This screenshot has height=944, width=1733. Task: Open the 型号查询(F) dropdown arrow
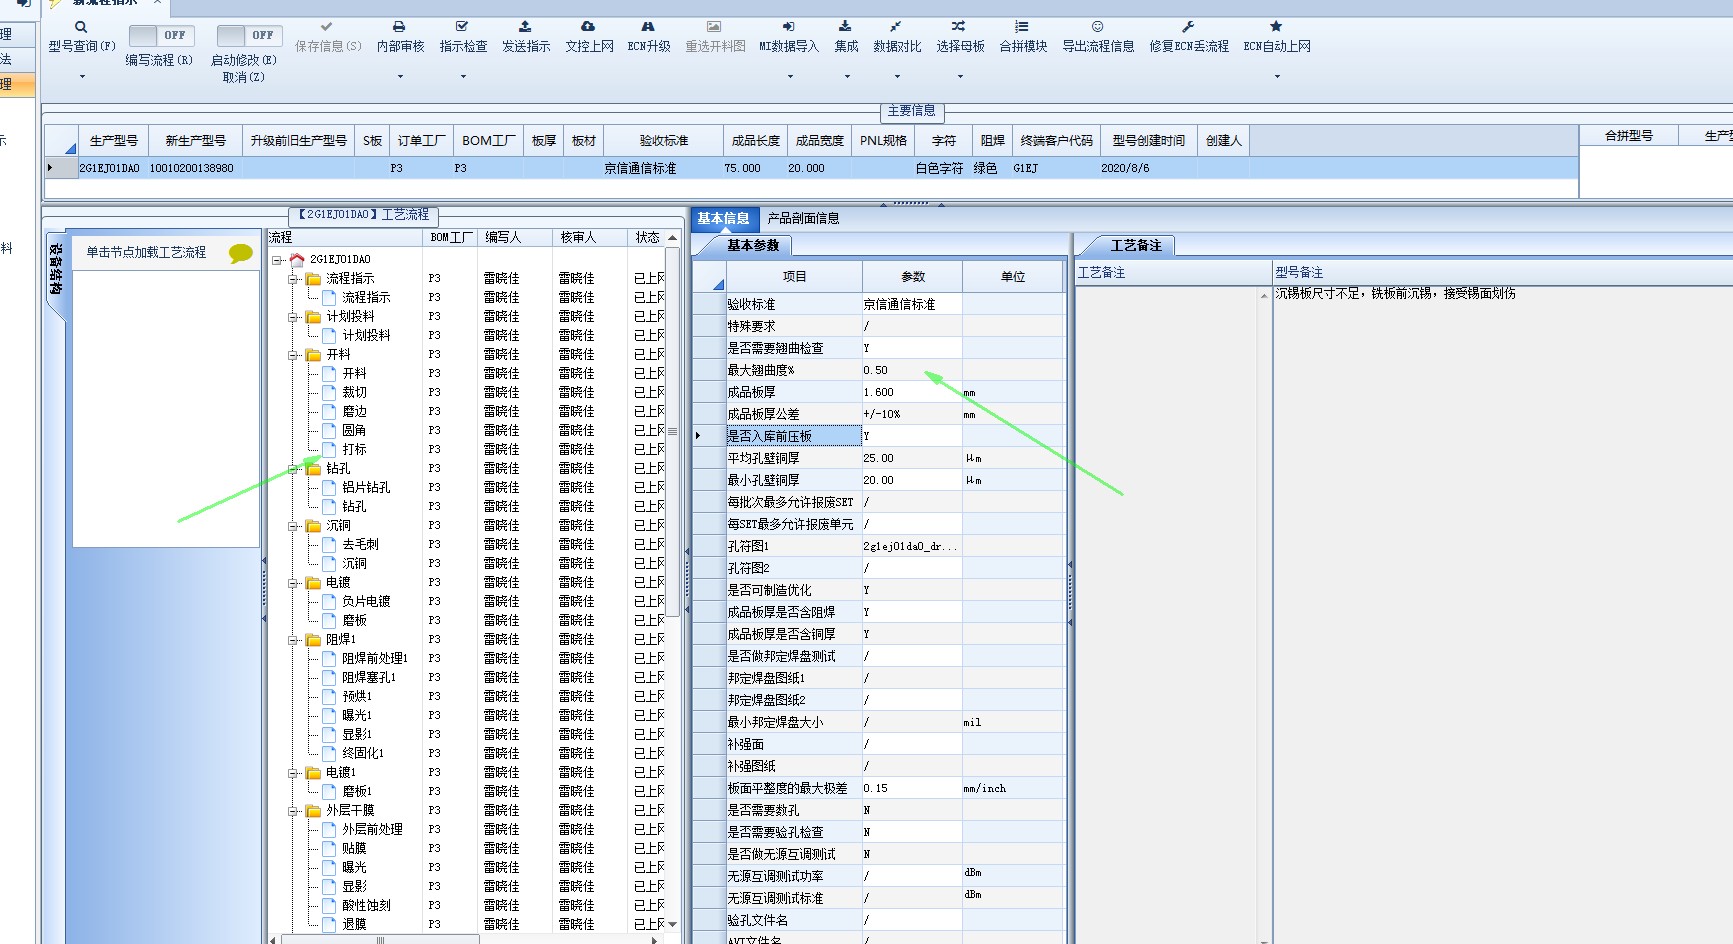click(x=82, y=76)
